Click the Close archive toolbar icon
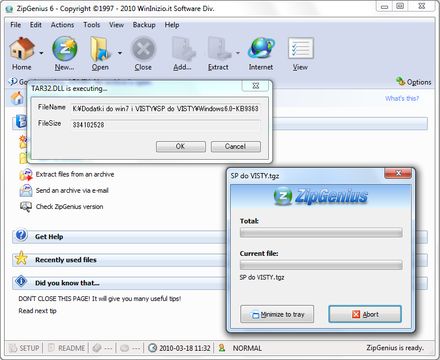The height and width of the screenshot is (360, 440). pos(143,49)
